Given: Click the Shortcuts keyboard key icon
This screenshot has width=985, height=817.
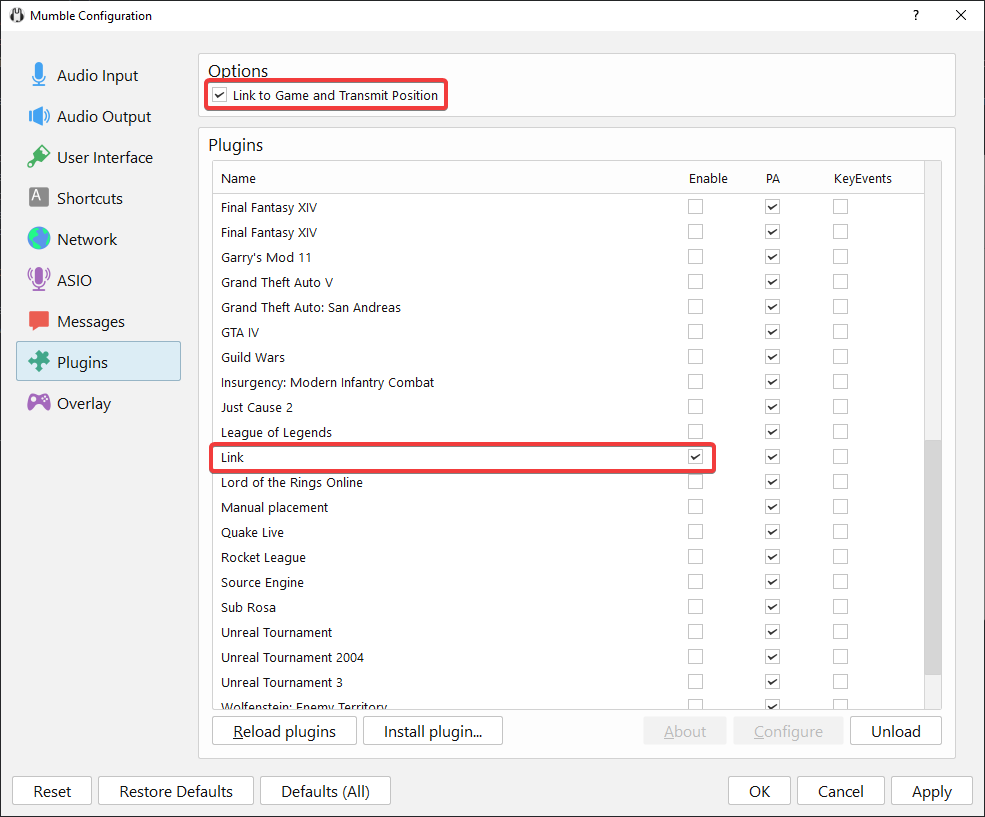Looking at the screenshot, I should [x=38, y=197].
